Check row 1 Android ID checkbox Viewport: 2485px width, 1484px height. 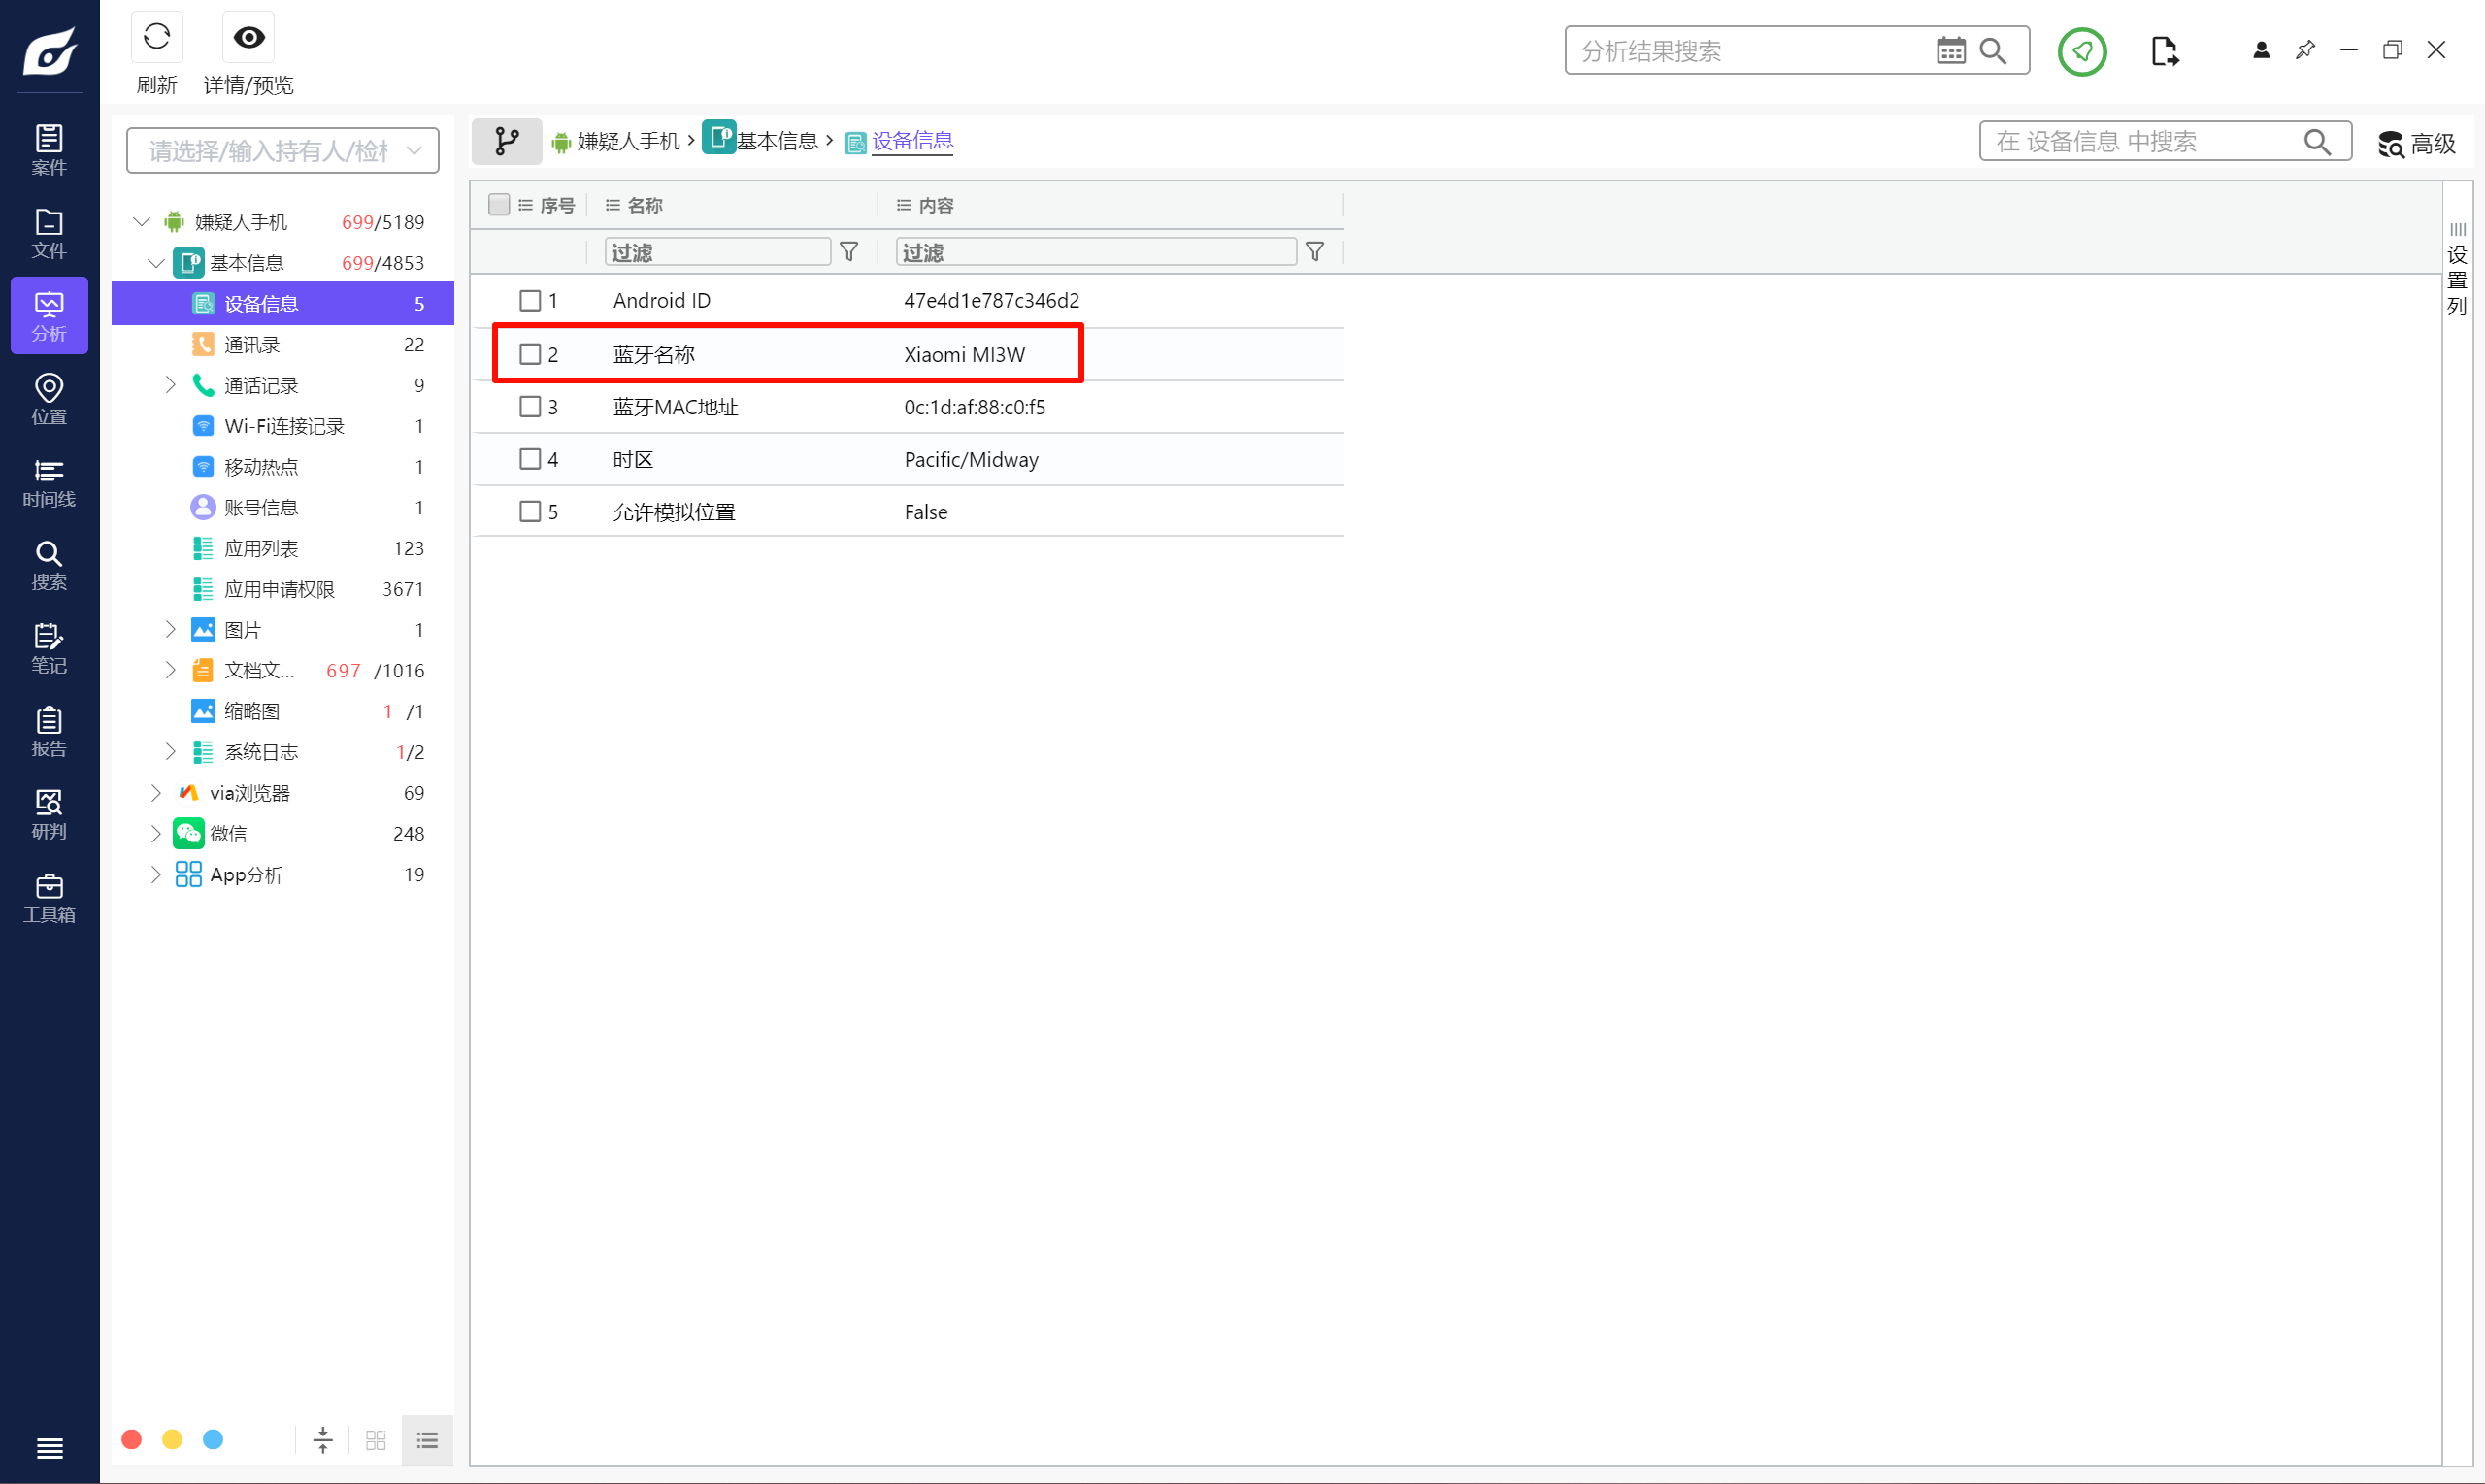point(530,301)
